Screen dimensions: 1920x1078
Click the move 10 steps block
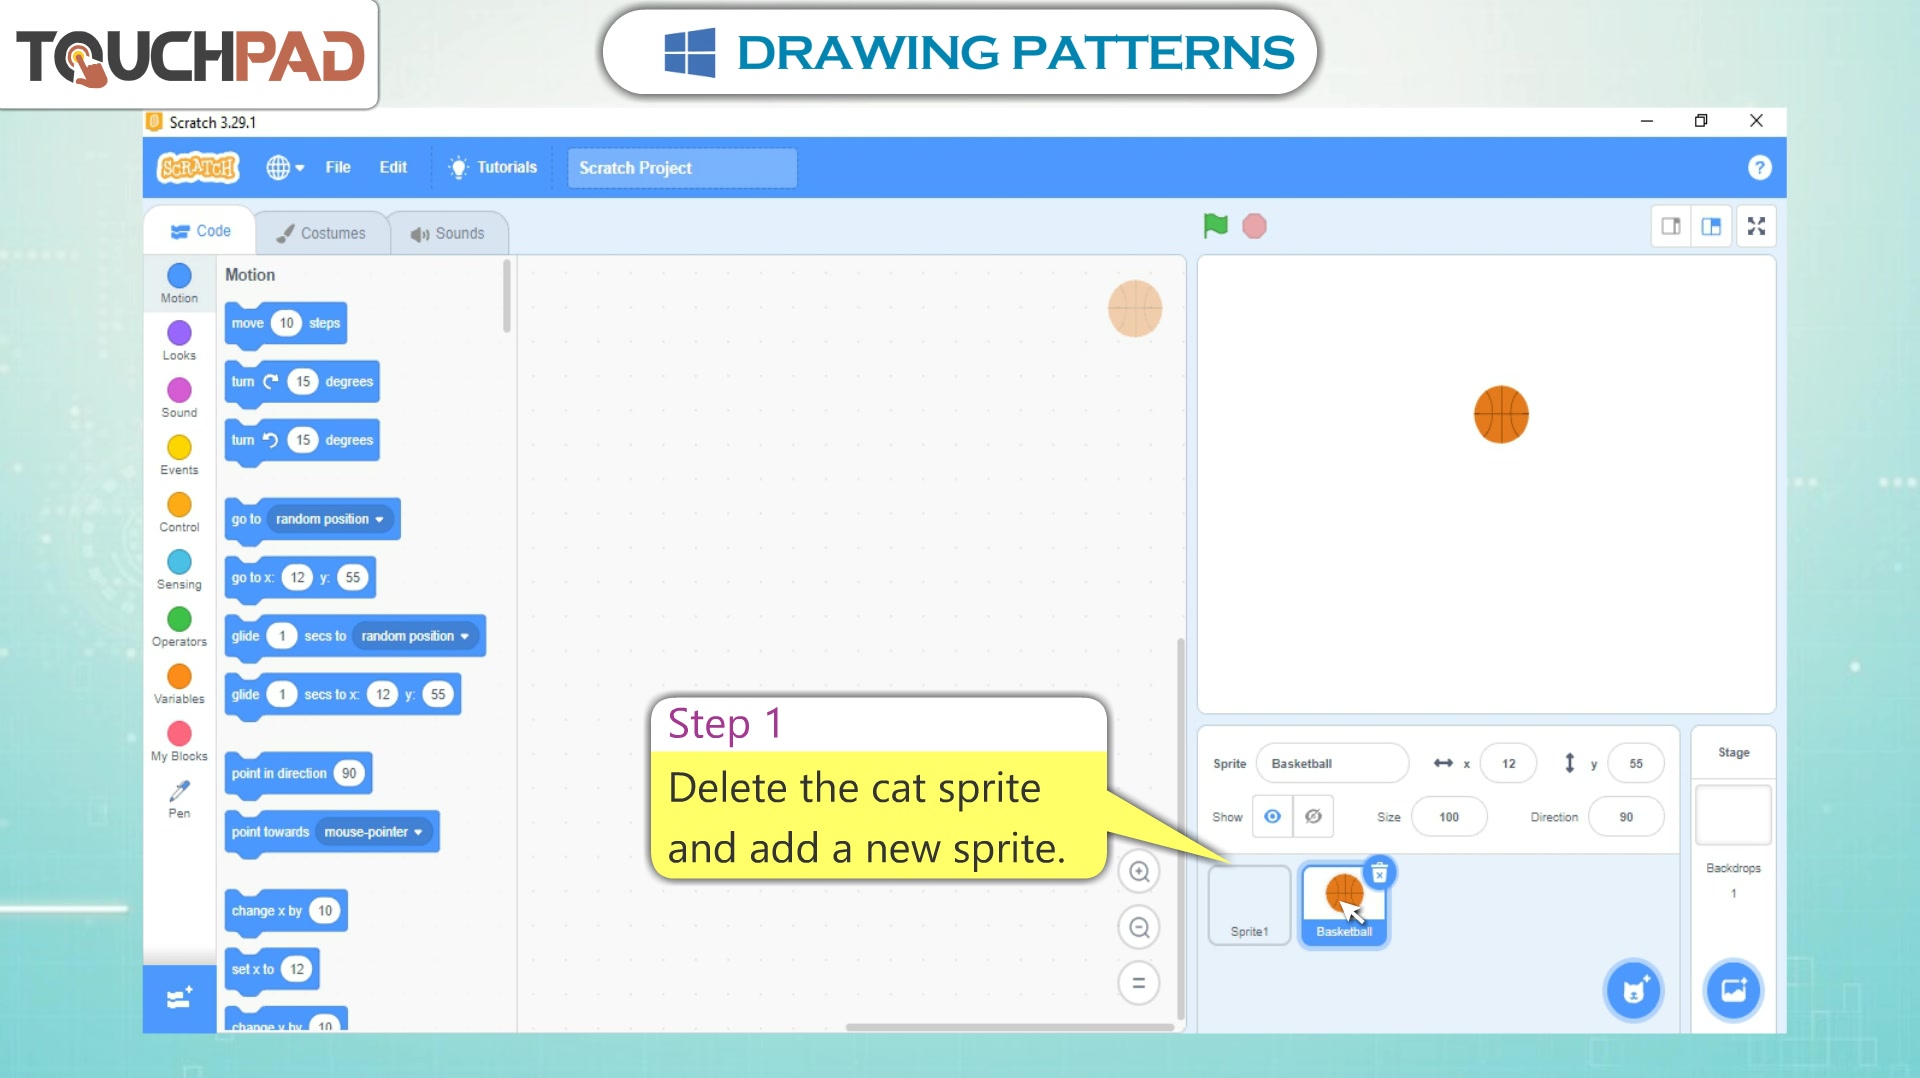(286, 323)
